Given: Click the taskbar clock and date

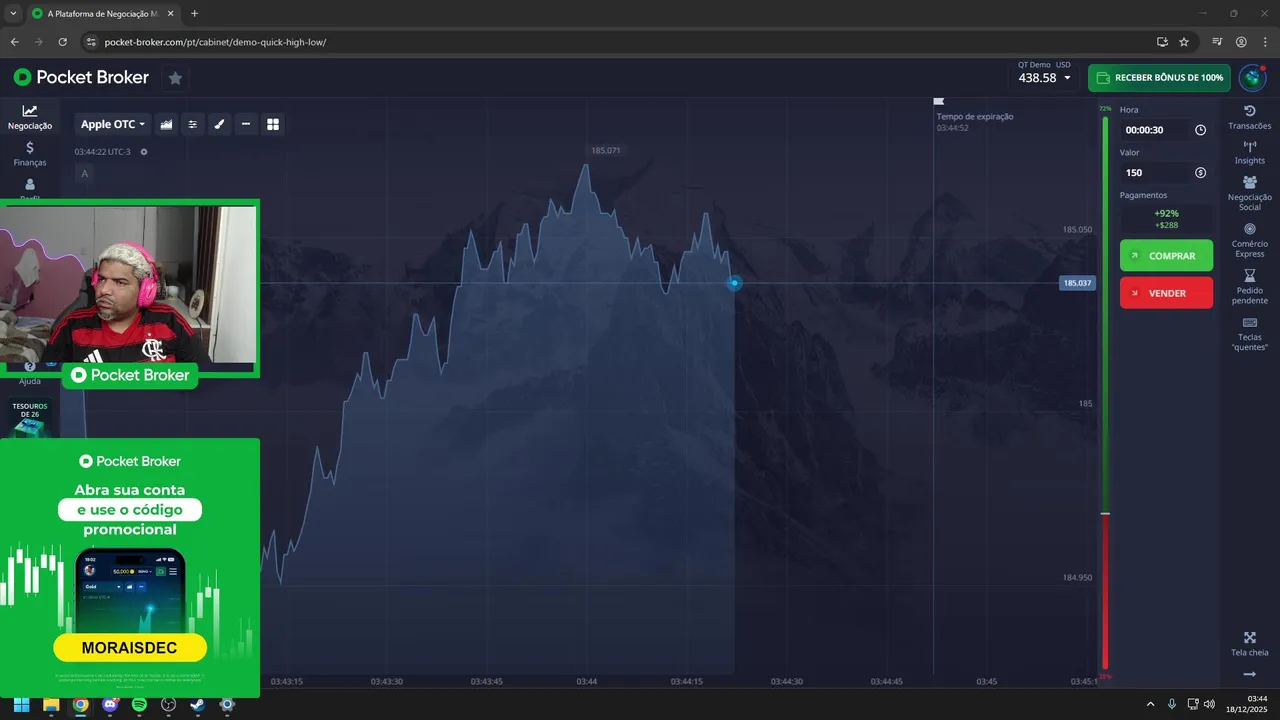Looking at the screenshot, I should tap(1248, 704).
